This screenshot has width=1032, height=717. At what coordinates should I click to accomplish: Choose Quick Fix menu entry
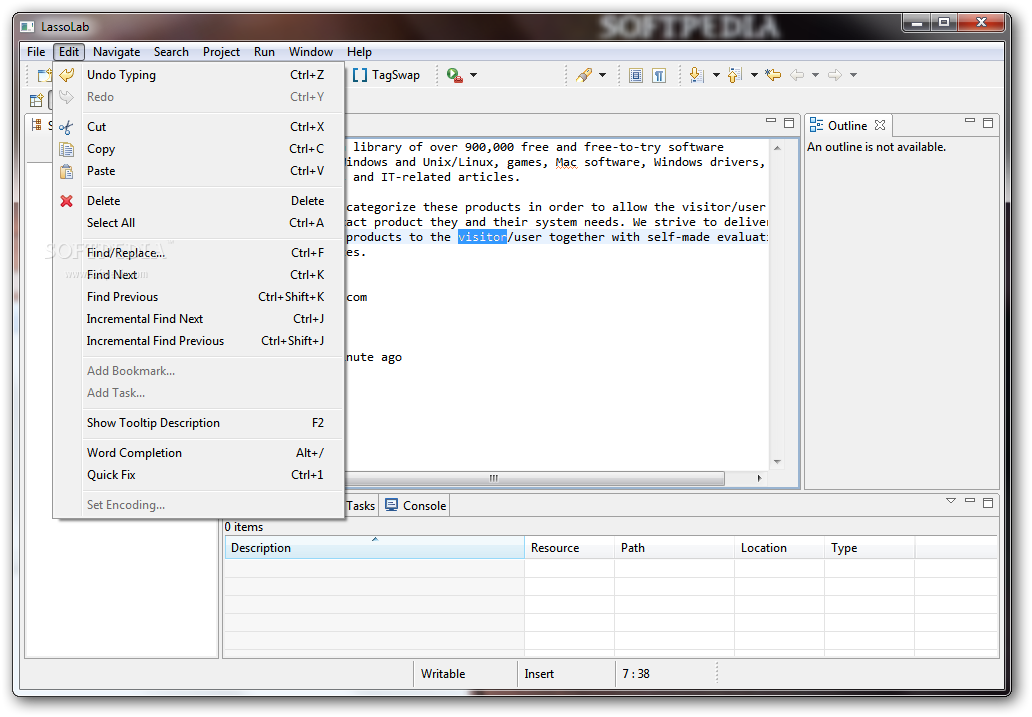pyautogui.click(x=199, y=475)
